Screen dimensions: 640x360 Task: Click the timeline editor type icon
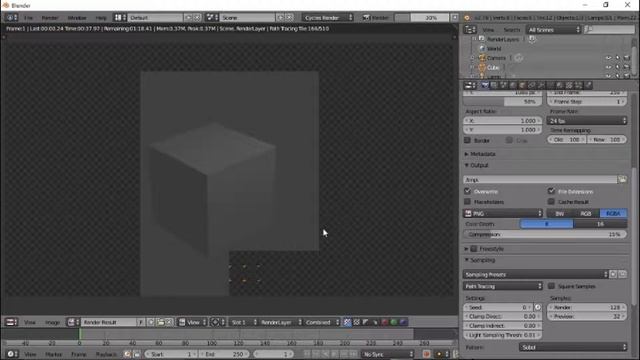point(11,354)
